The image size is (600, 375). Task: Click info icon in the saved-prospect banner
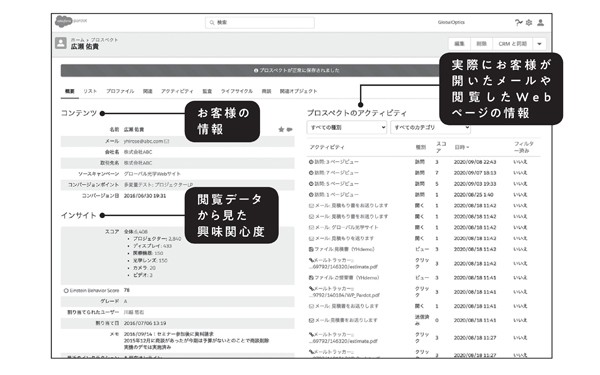click(256, 70)
